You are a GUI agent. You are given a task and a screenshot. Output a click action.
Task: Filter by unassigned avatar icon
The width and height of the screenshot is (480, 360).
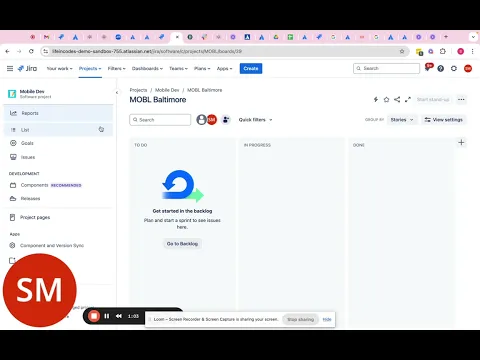click(x=201, y=120)
